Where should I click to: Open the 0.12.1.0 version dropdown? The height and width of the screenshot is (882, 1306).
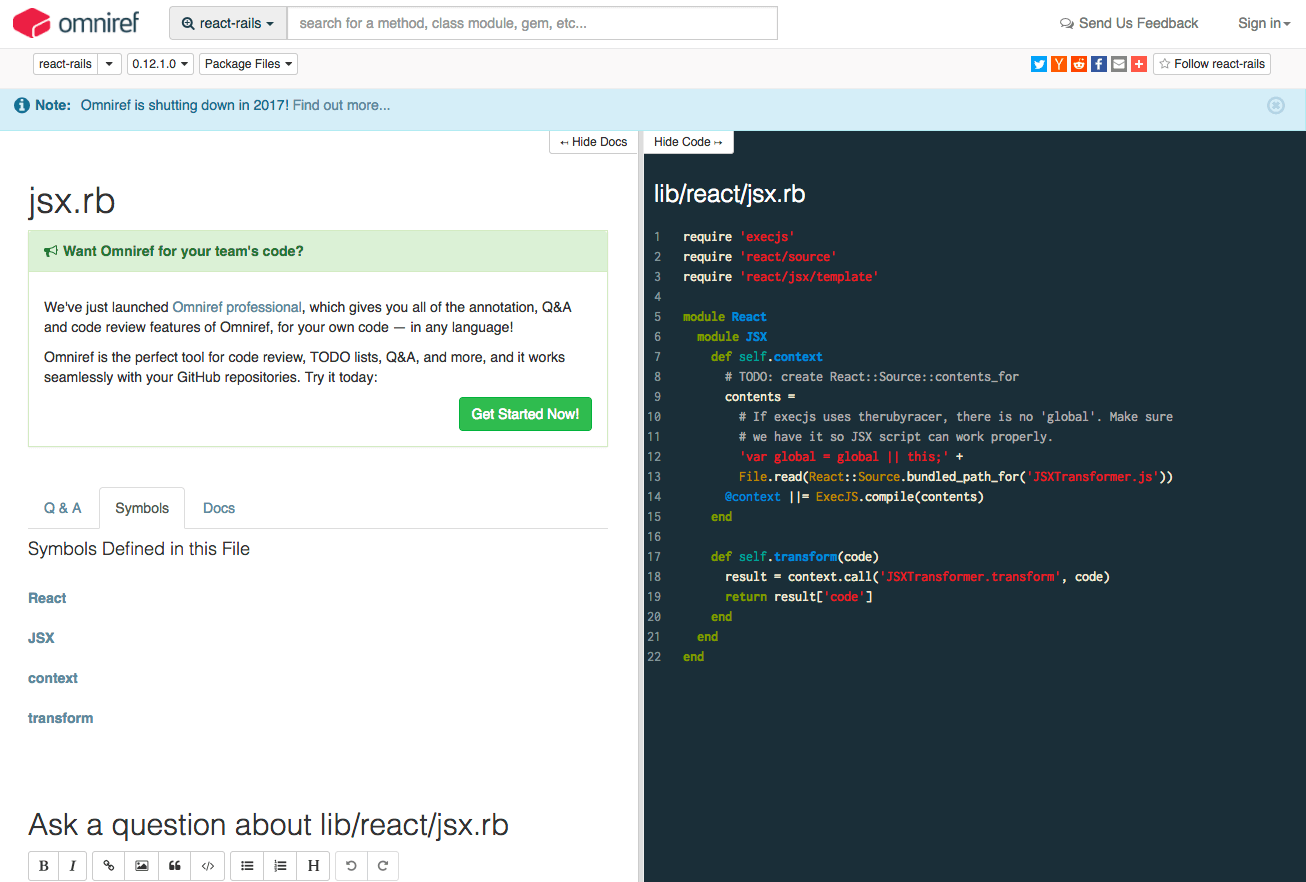pos(160,64)
